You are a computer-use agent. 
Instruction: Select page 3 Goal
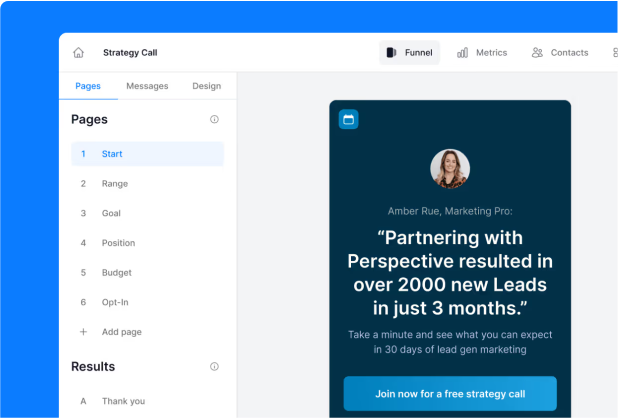[147, 213]
